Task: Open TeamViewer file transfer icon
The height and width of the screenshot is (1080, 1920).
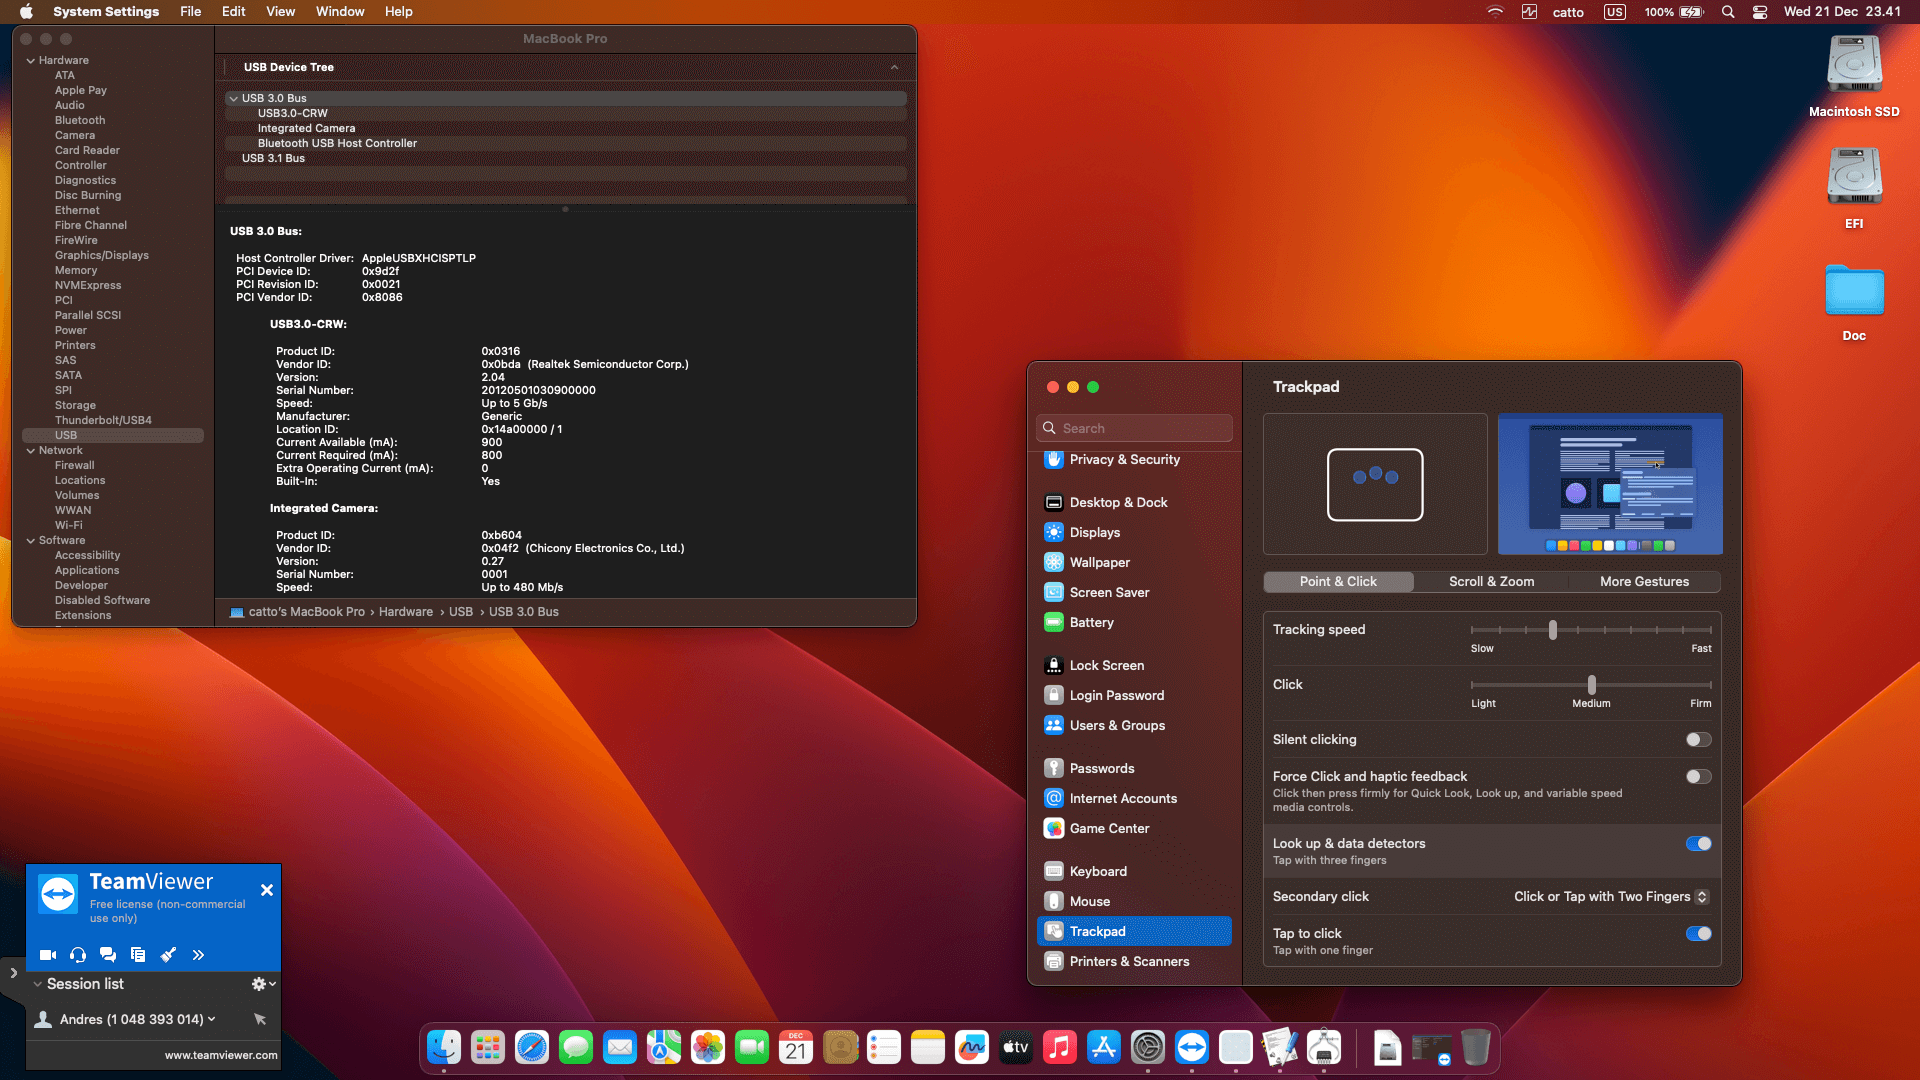Action: (138, 955)
